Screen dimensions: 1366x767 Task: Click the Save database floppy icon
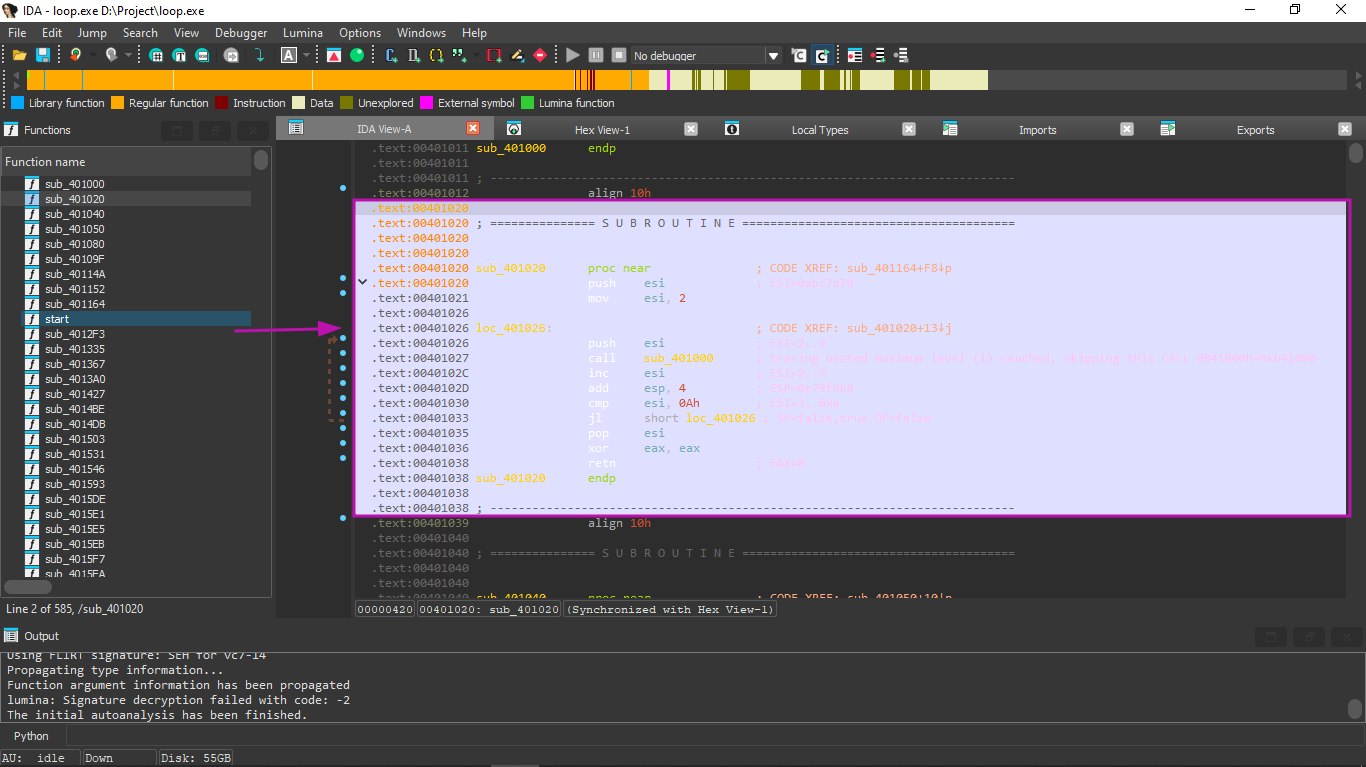(x=43, y=55)
